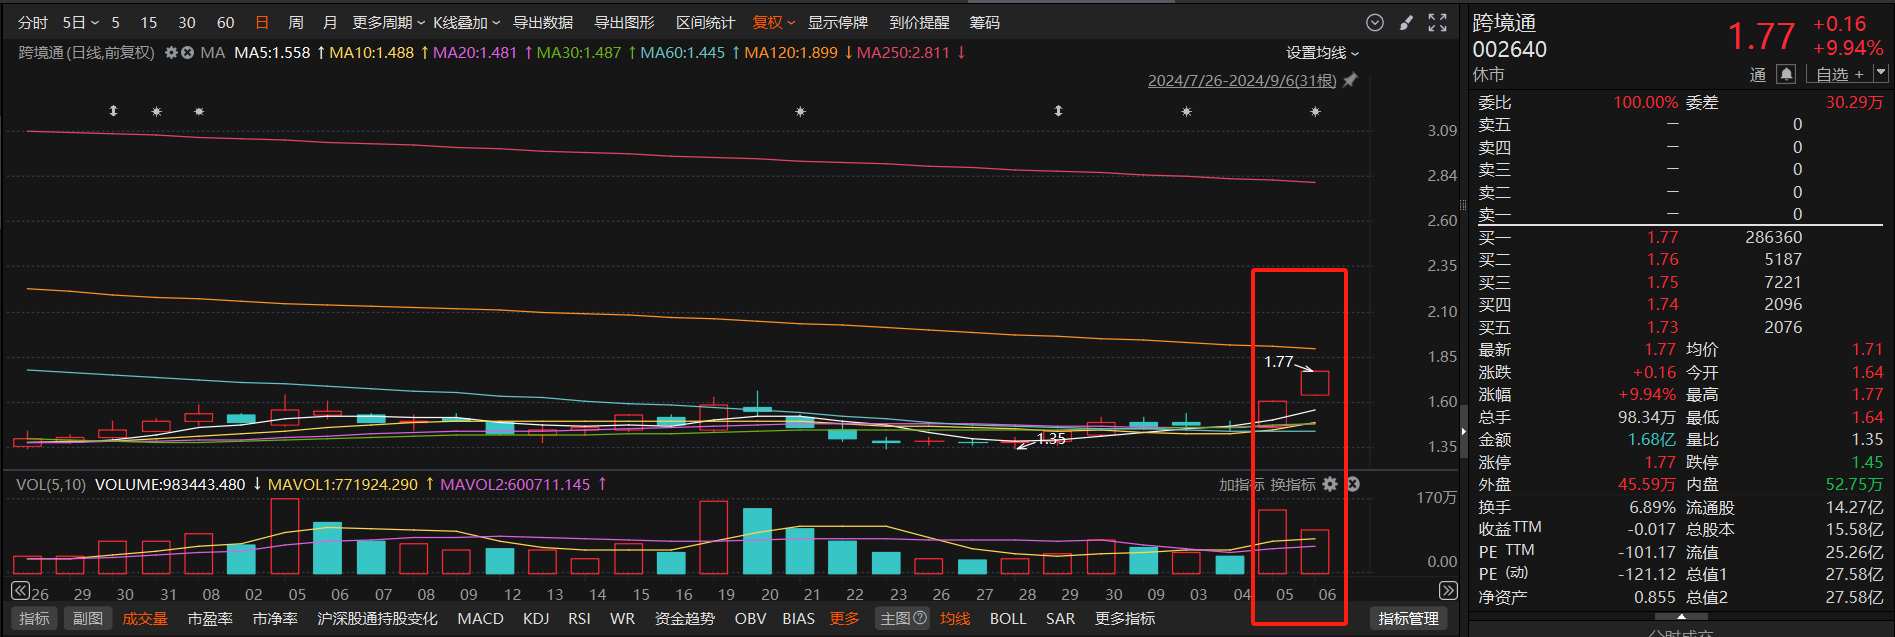Toggle the 副图 sub-chart button

[87, 619]
